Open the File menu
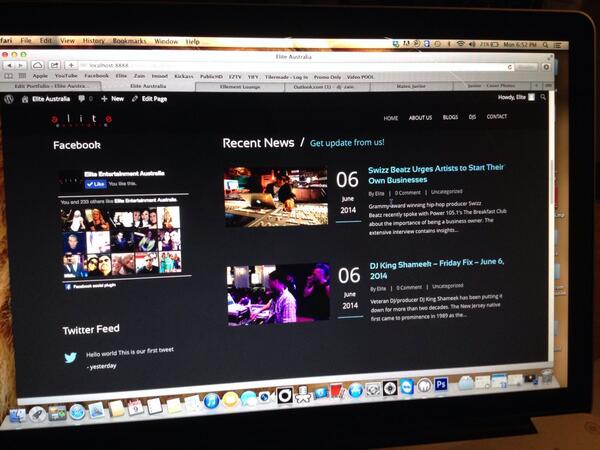This screenshot has width=600, height=450. pos(26,40)
